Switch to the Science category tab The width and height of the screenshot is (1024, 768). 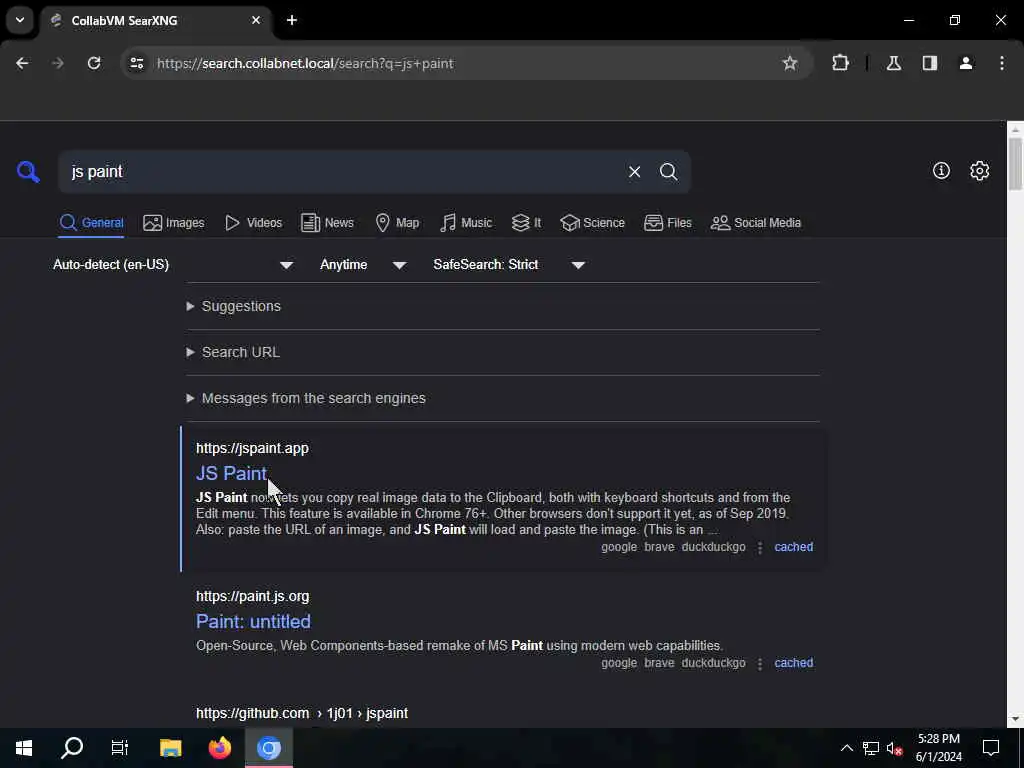[x=592, y=223]
